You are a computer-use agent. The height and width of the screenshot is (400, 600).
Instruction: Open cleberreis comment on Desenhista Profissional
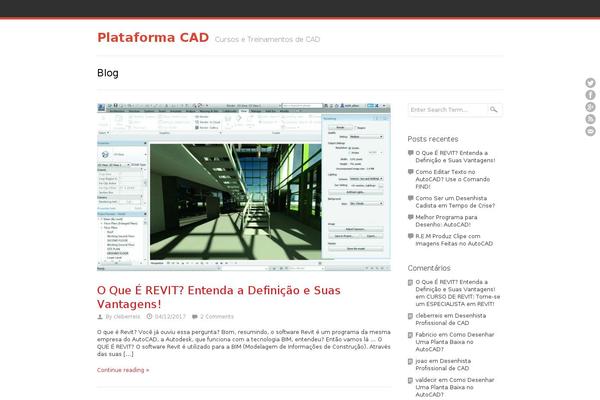[450, 319]
